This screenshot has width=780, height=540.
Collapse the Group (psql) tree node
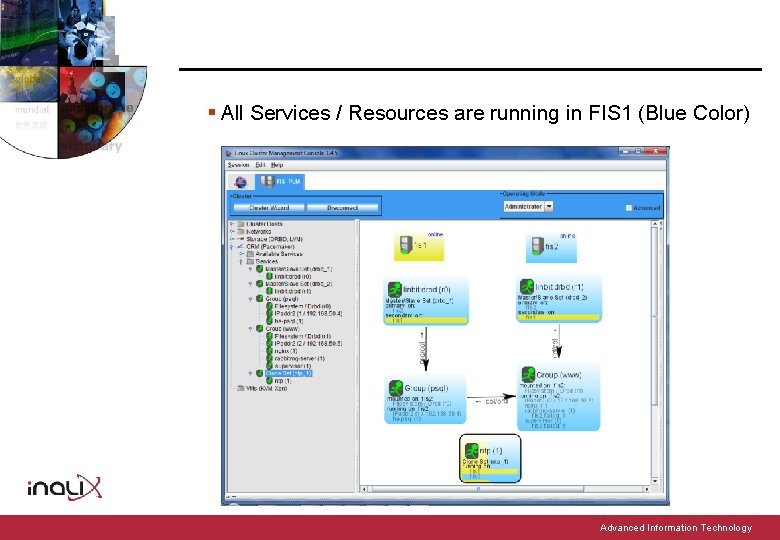pos(251,299)
